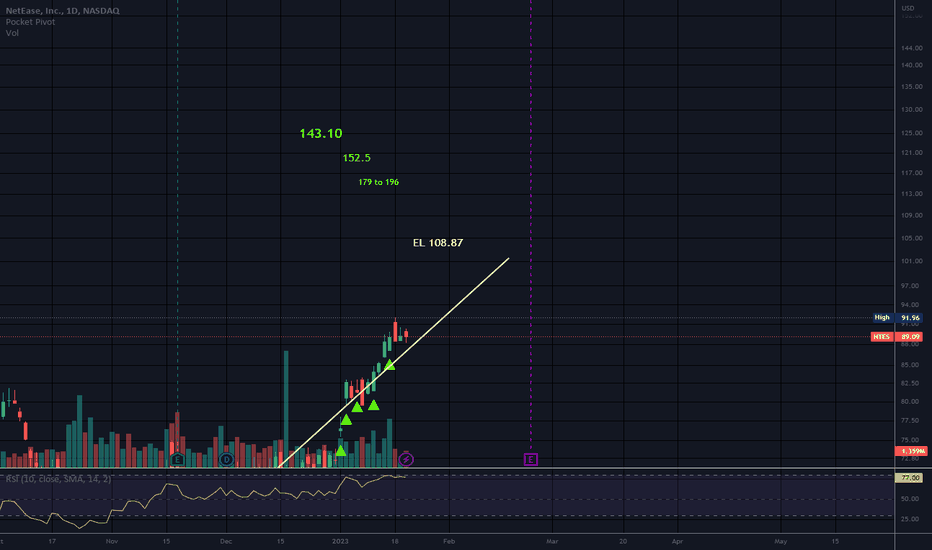The width and height of the screenshot is (932, 550).
Task: Click the dividend D marker icon
Action: [x=226, y=460]
